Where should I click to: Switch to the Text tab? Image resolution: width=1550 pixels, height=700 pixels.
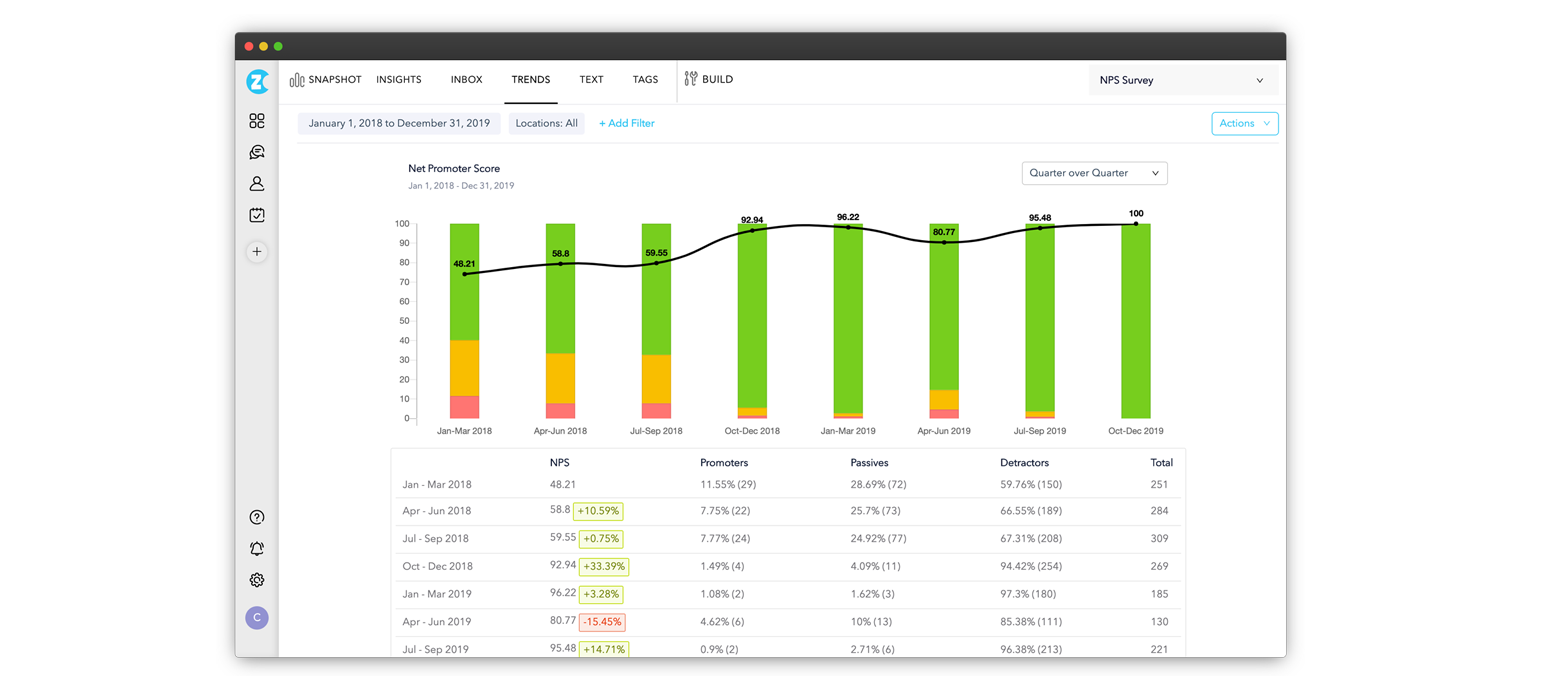click(591, 80)
